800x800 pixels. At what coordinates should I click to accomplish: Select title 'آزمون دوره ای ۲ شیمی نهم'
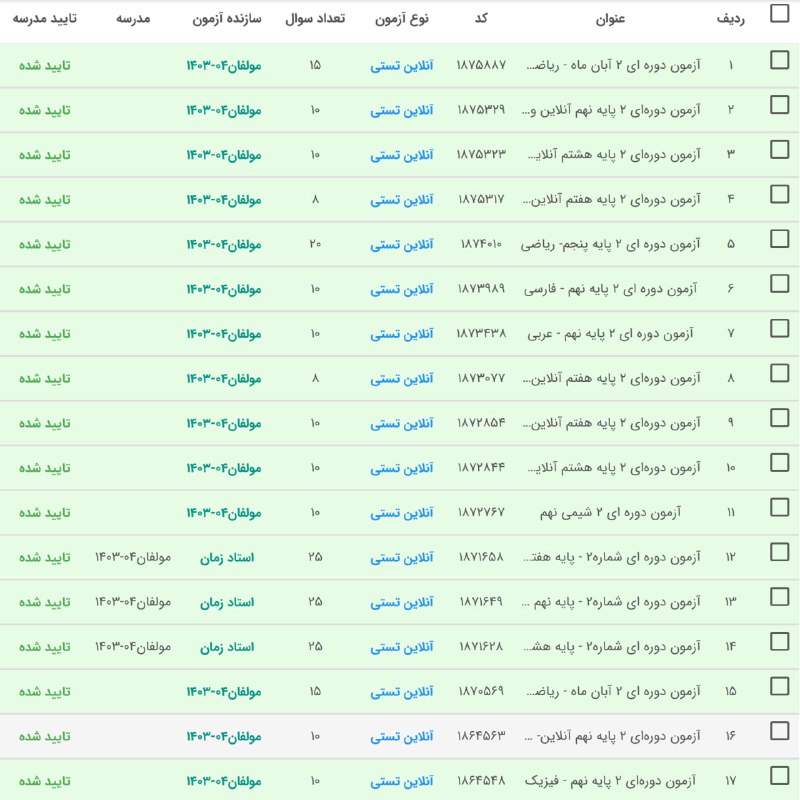point(610,513)
